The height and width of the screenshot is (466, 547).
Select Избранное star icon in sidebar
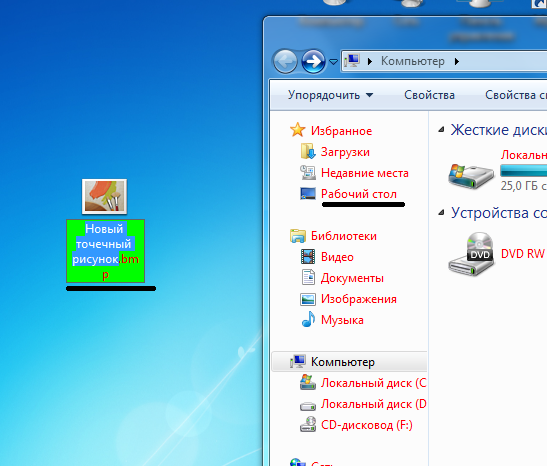[298, 130]
